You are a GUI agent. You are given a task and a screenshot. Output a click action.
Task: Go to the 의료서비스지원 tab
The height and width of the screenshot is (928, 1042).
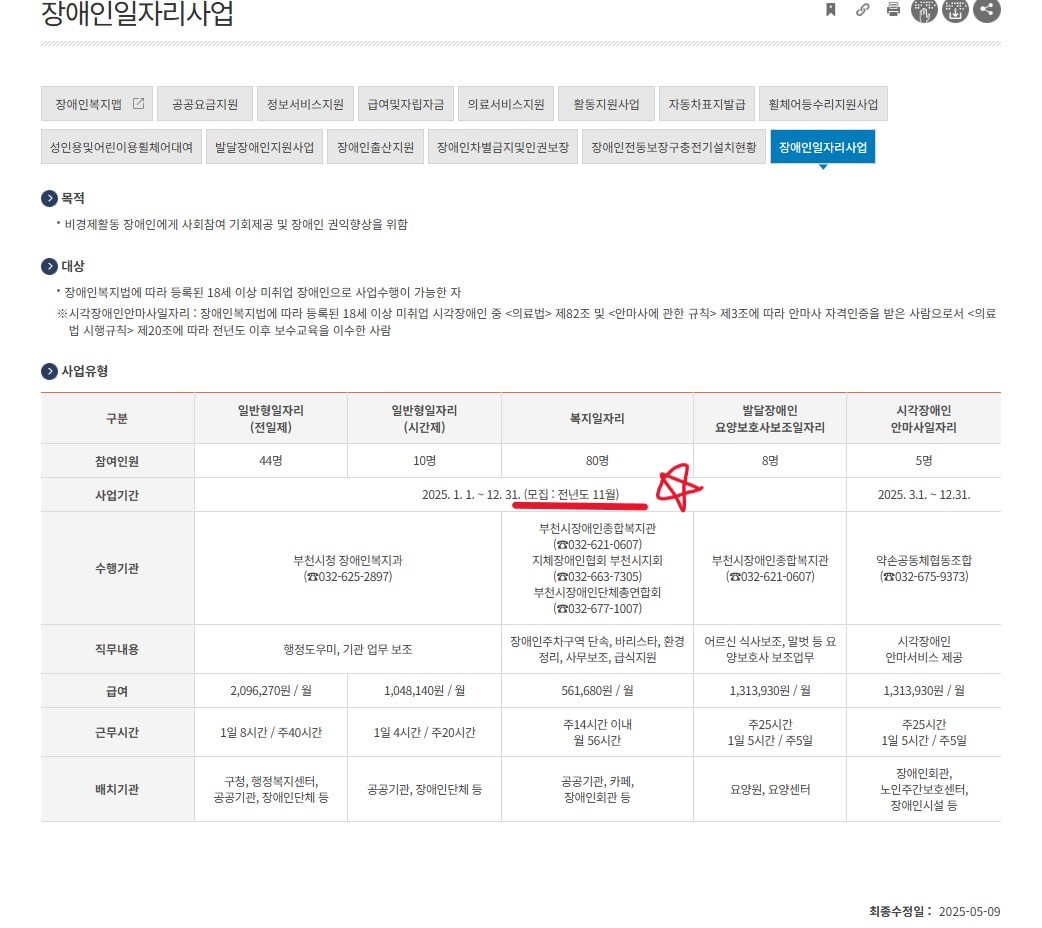[x=506, y=104]
